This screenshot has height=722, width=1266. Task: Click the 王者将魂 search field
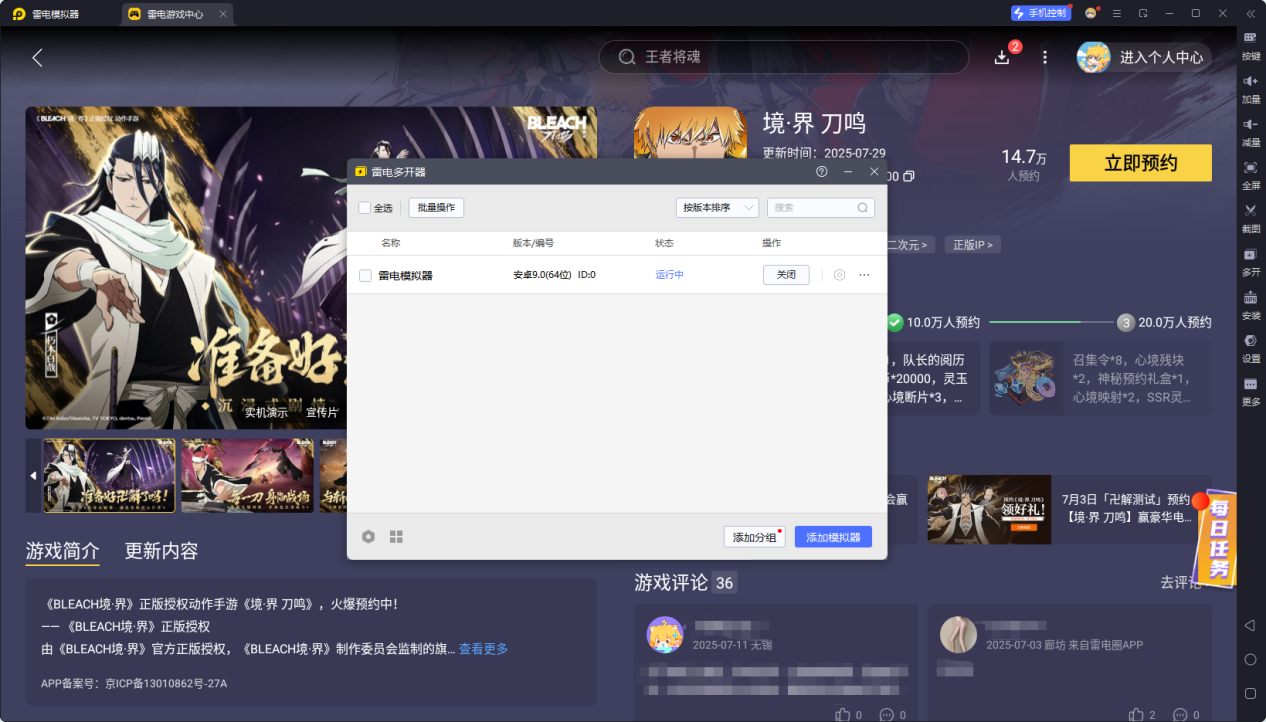click(x=783, y=57)
